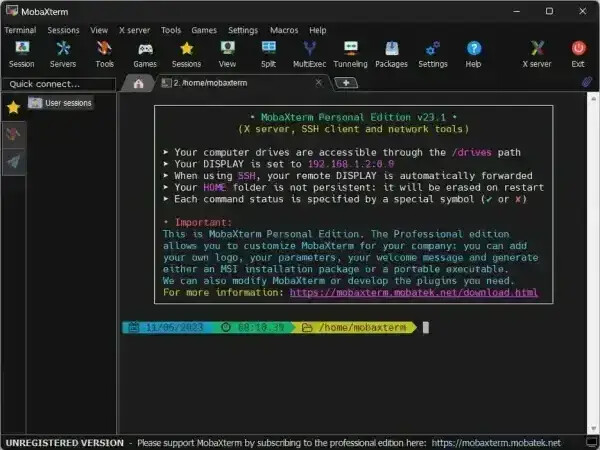Go to the Home tab house icon
600x450 pixels.
coord(139,83)
